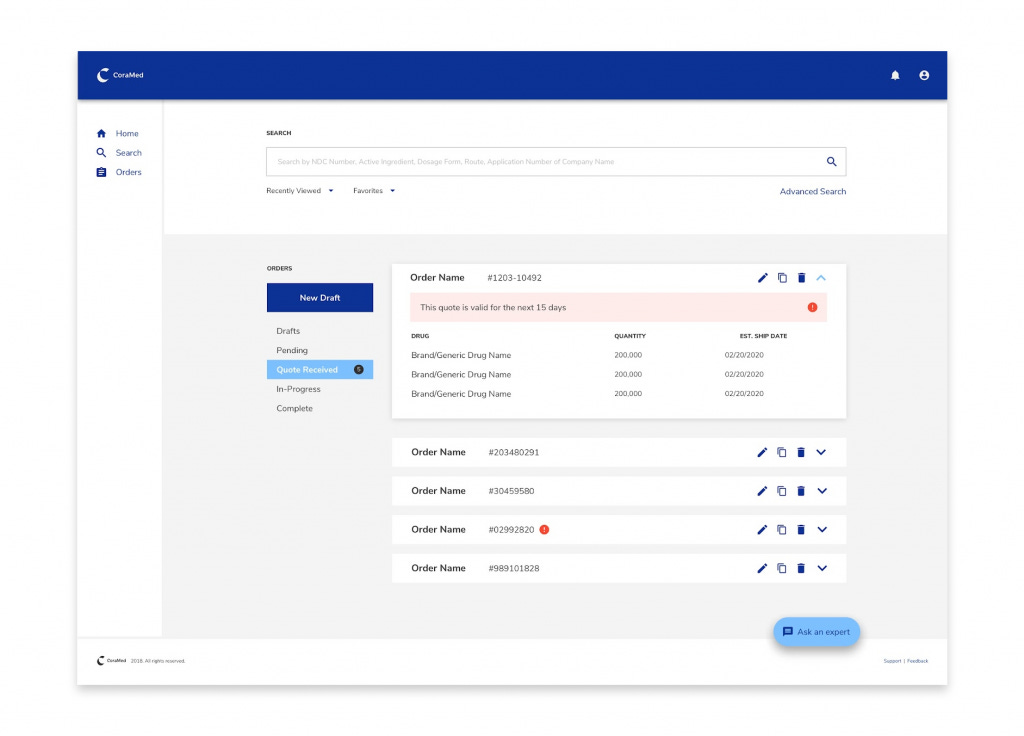
Task: Duplicate order #30459580
Action: [781, 490]
